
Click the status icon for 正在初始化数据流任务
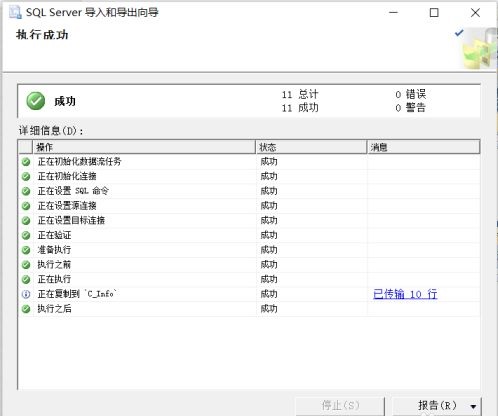(26, 162)
